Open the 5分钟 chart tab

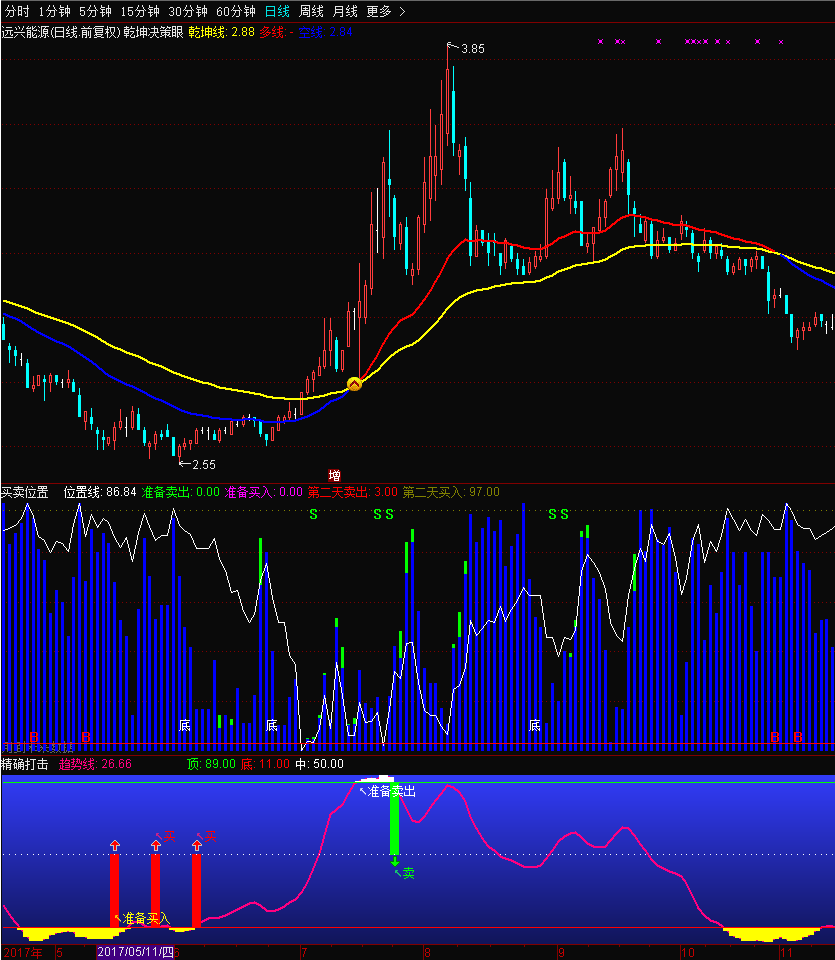tap(95, 11)
